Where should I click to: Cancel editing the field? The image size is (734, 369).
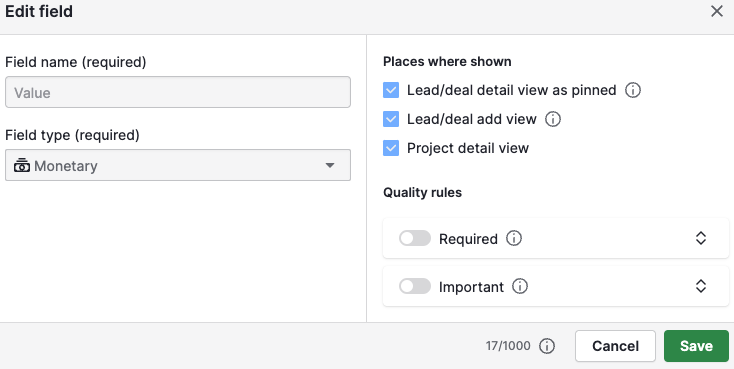click(x=615, y=346)
